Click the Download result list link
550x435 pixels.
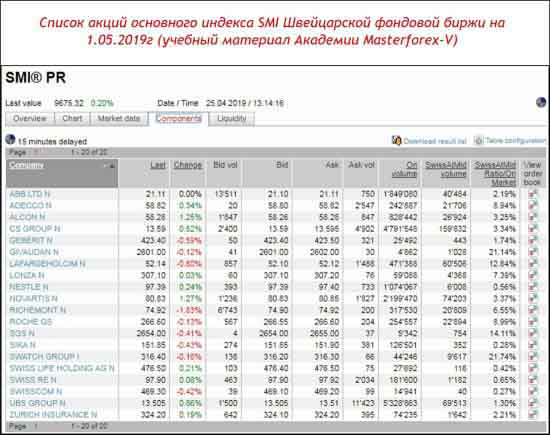click(435, 141)
